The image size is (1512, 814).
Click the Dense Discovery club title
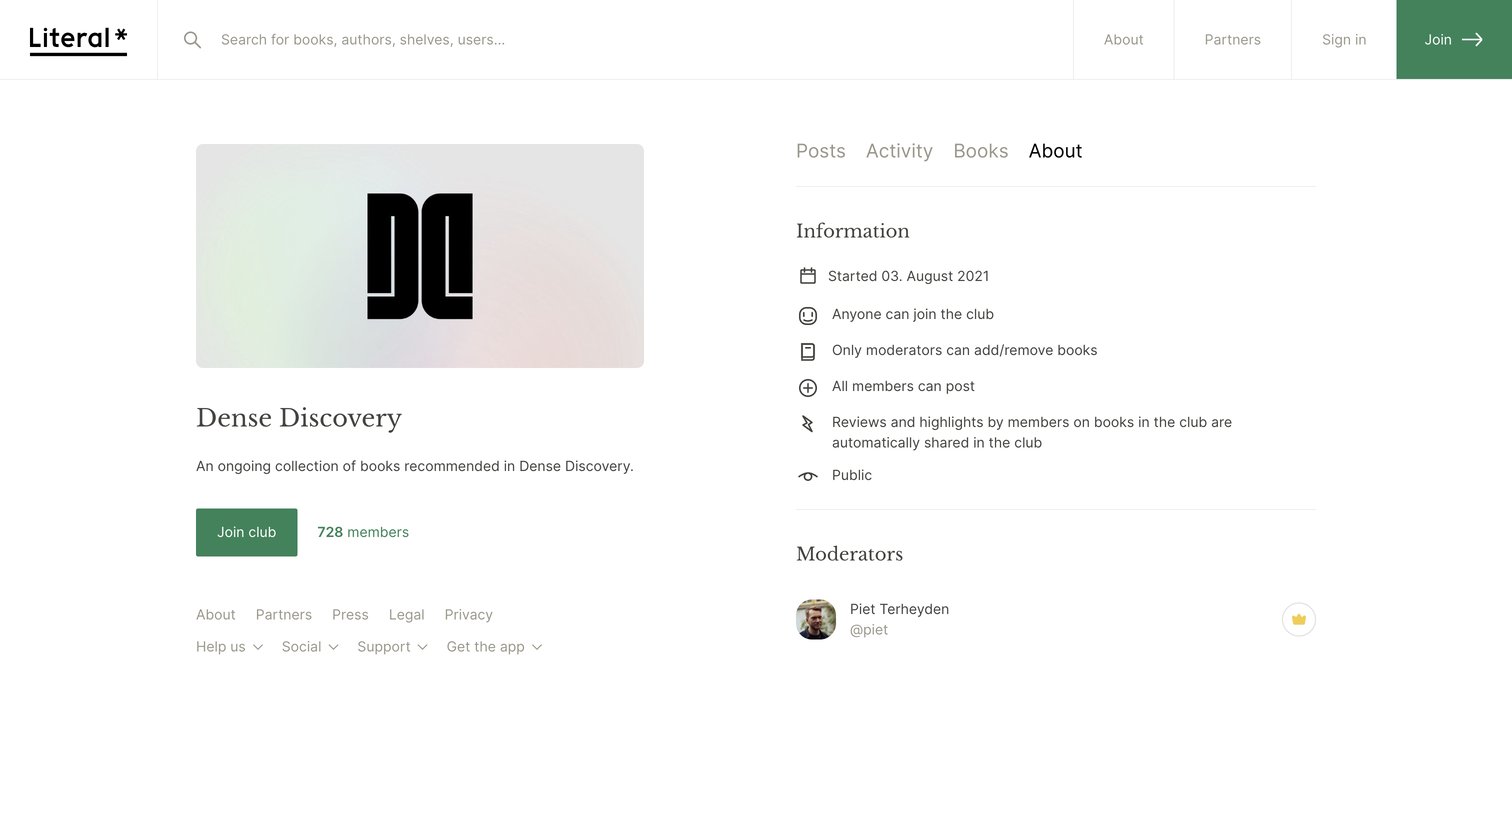(x=299, y=418)
